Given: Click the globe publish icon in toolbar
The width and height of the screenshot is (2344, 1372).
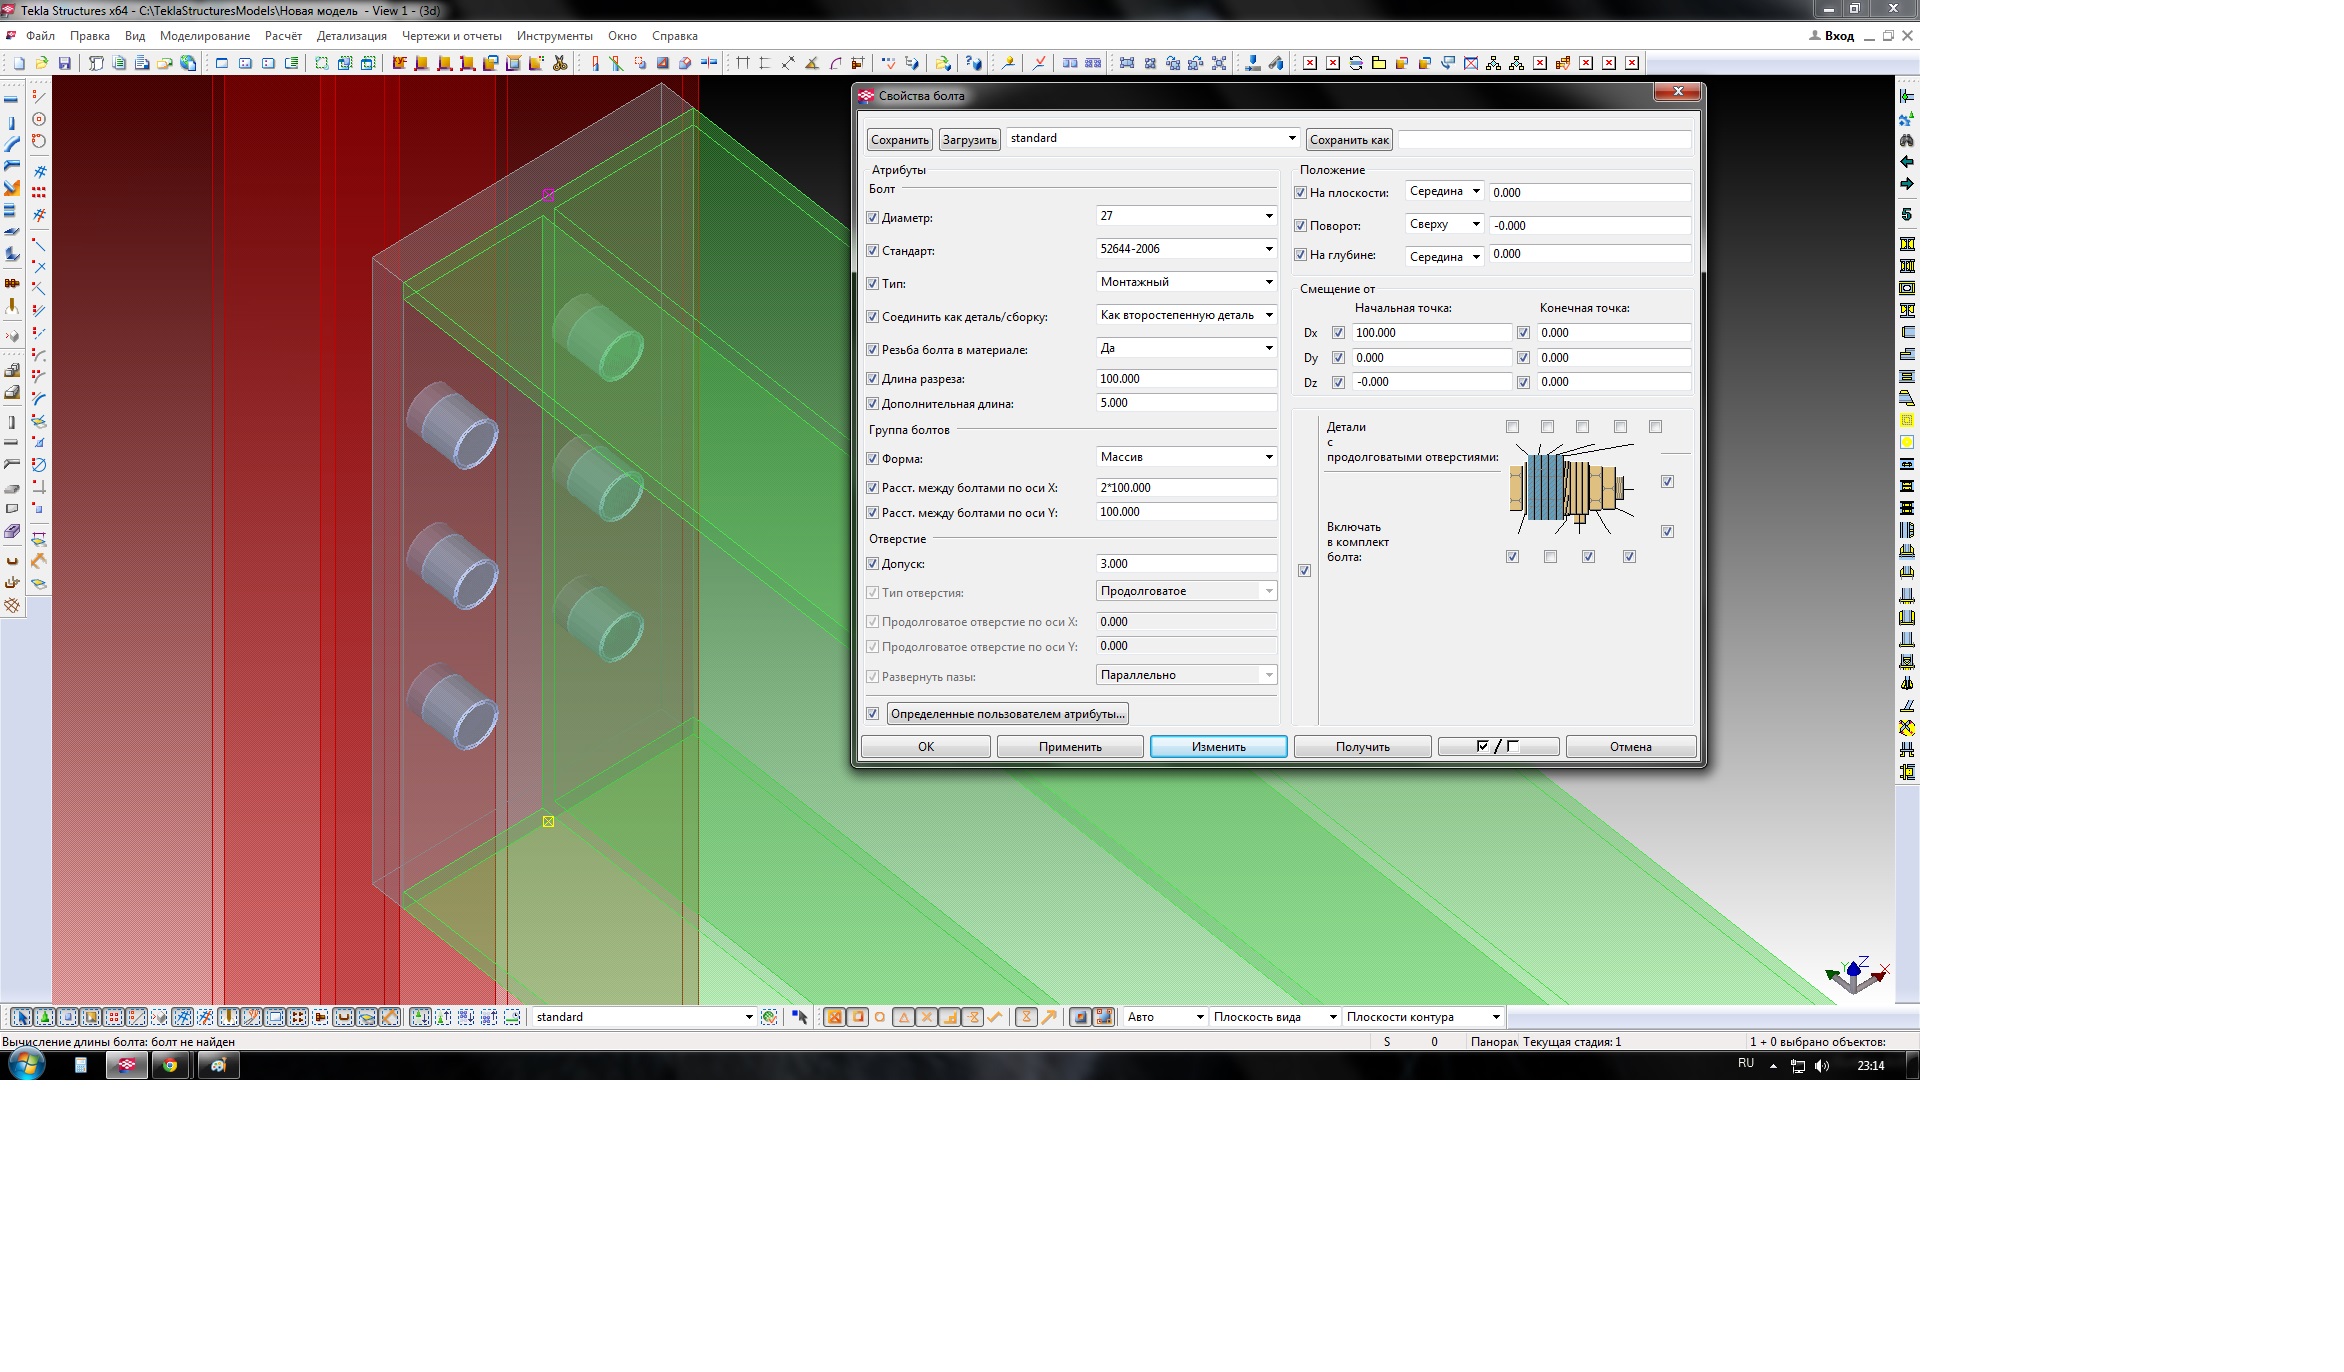Looking at the screenshot, I should point(188,63).
